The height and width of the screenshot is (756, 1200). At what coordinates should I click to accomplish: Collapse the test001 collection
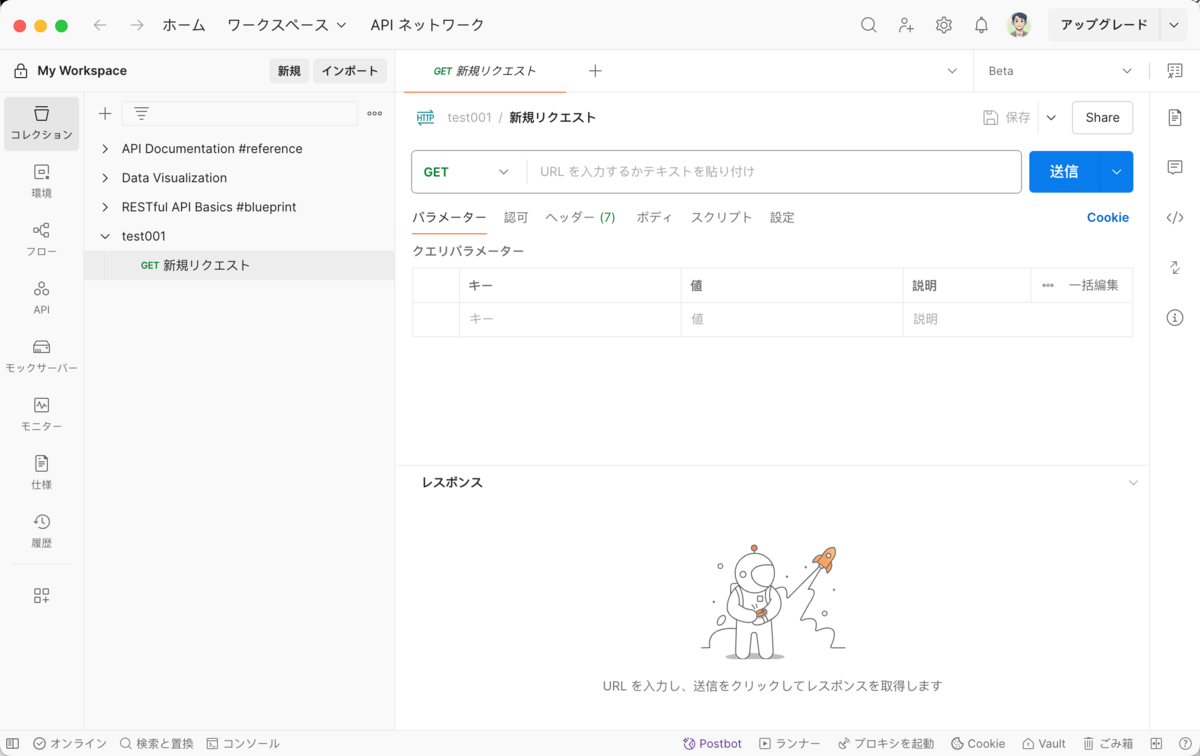(105, 236)
